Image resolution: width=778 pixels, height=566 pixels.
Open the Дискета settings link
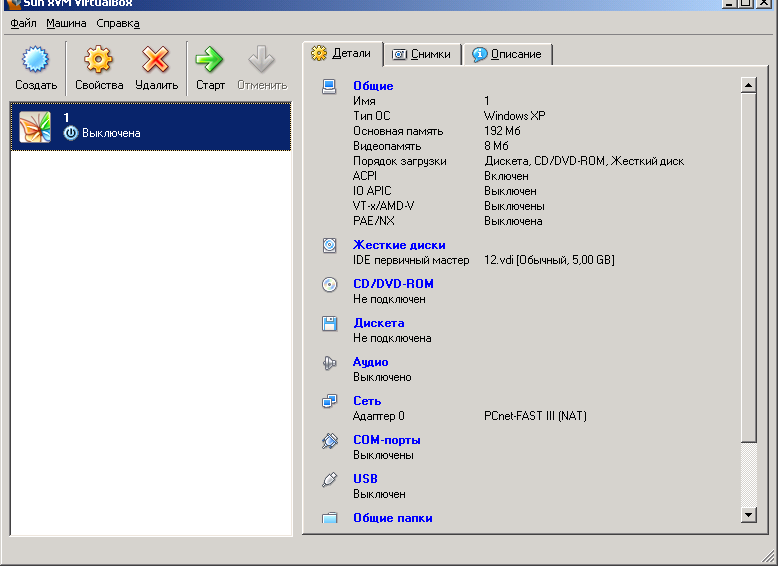(x=379, y=323)
